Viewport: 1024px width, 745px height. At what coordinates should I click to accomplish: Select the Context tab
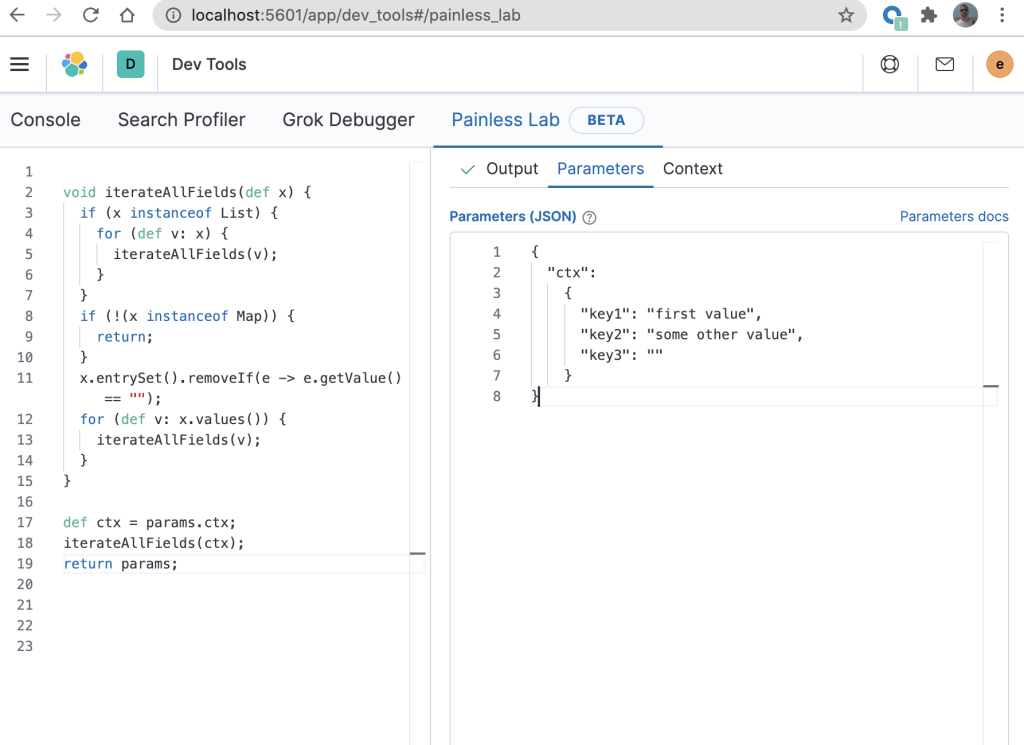(x=692, y=169)
